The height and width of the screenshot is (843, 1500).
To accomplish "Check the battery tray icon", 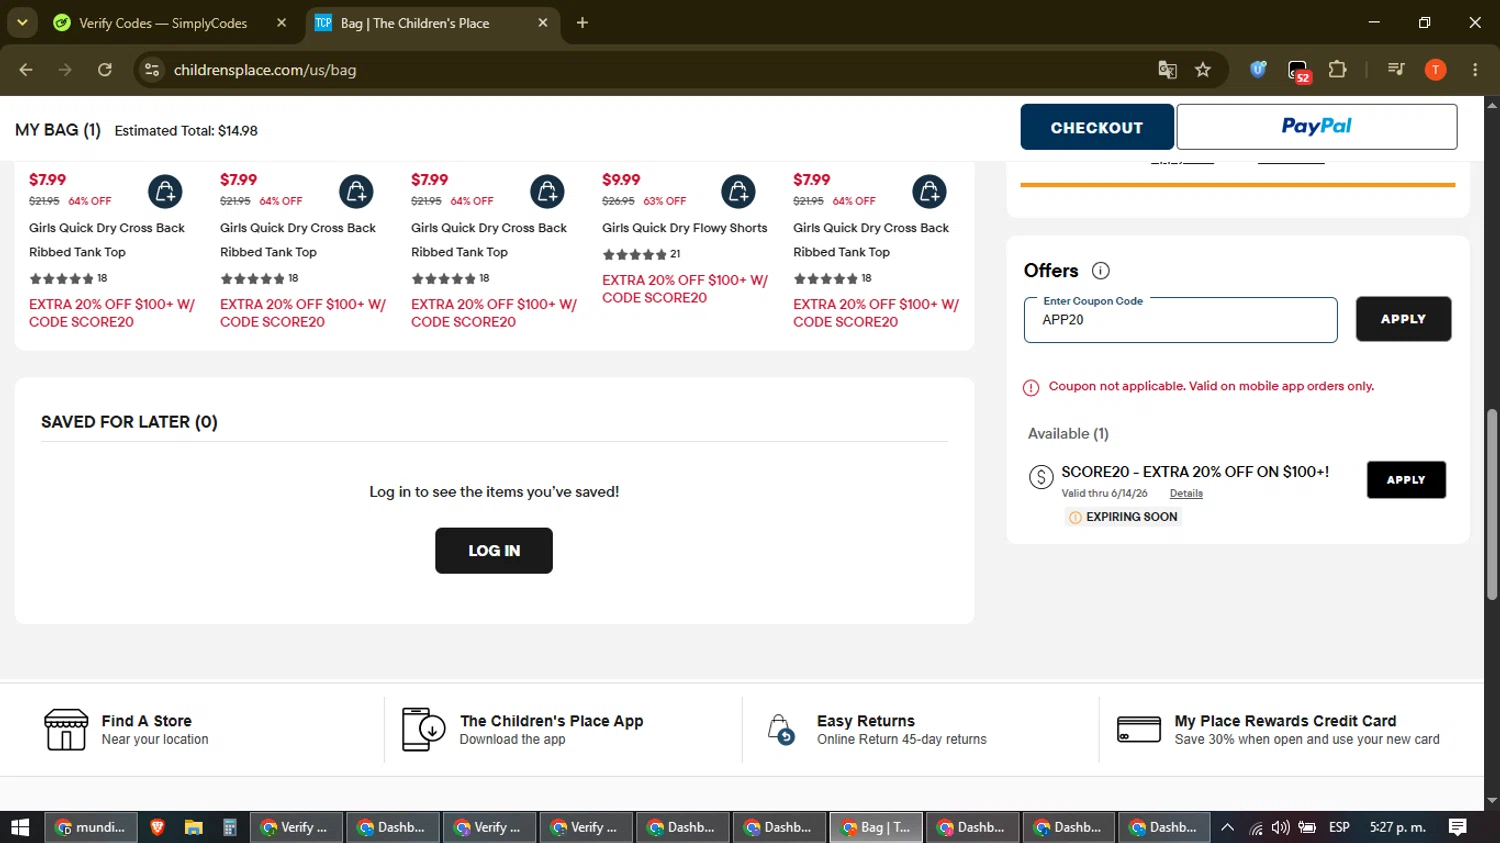I will tap(1307, 827).
